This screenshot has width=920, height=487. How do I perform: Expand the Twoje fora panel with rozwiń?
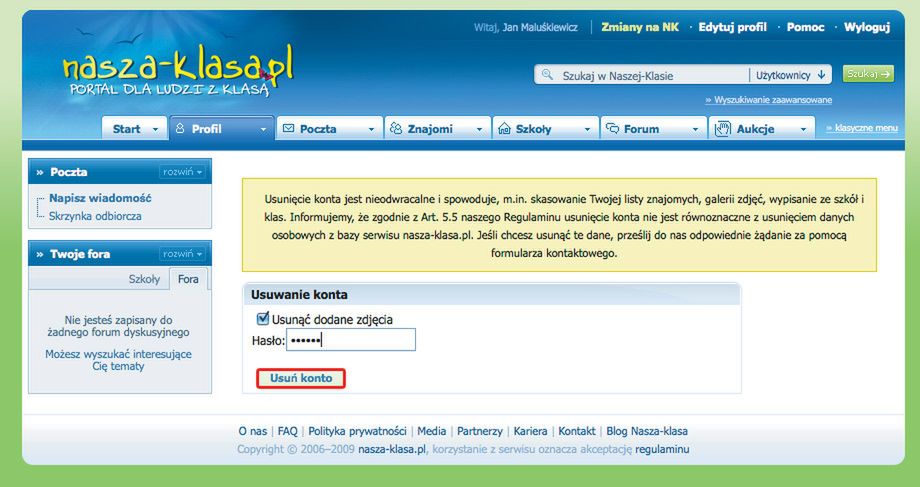point(182,254)
